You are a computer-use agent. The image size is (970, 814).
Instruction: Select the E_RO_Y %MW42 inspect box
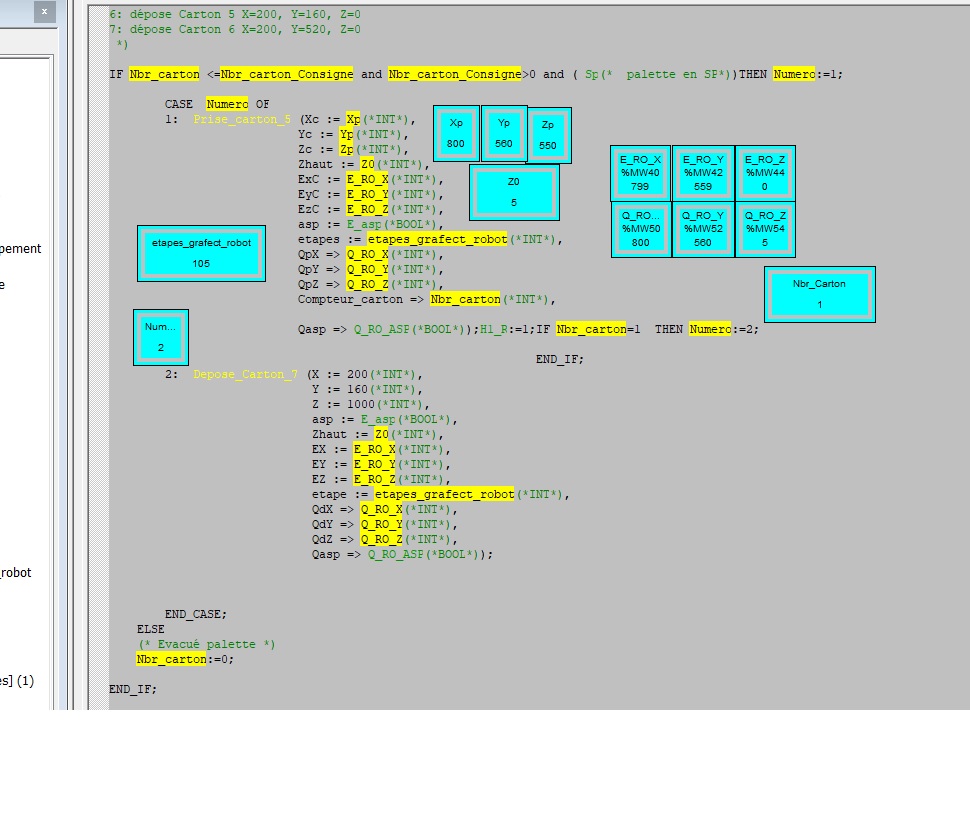[703, 173]
